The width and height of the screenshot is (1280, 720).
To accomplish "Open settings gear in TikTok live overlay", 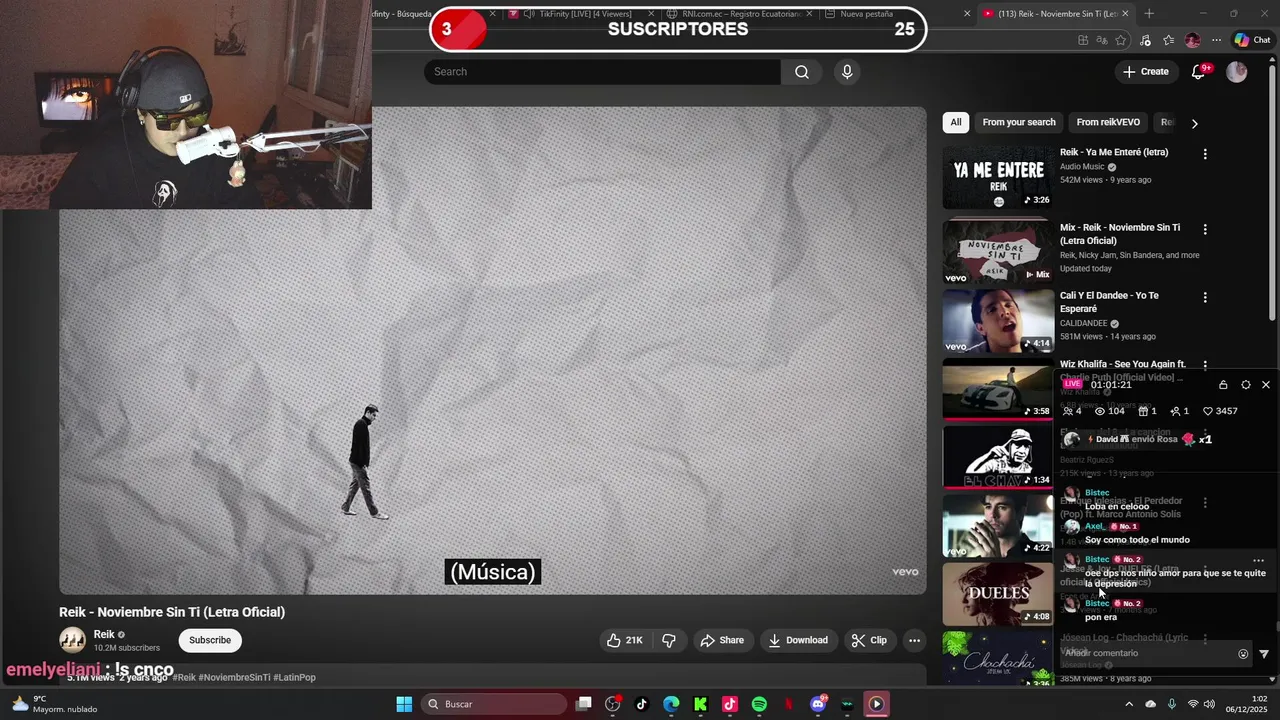I will coord(1245,385).
